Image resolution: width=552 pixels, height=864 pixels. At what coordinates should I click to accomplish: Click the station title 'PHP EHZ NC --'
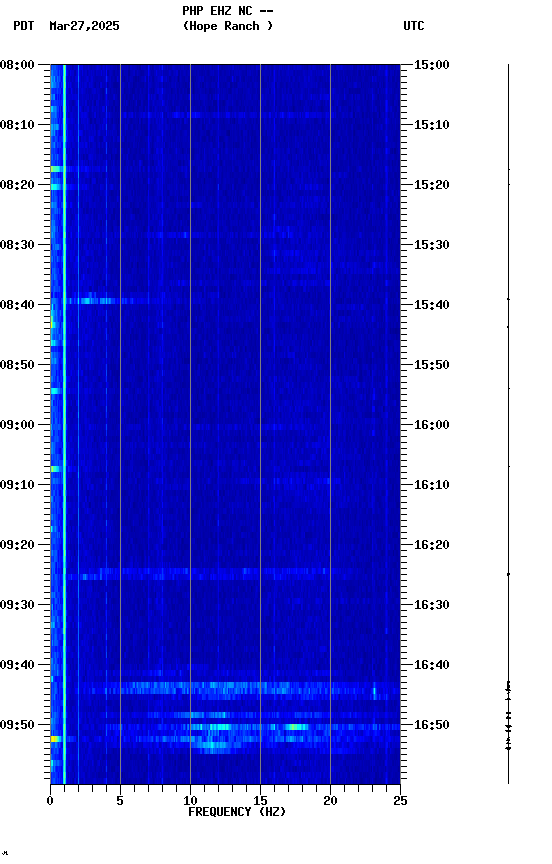click(228, 11)
